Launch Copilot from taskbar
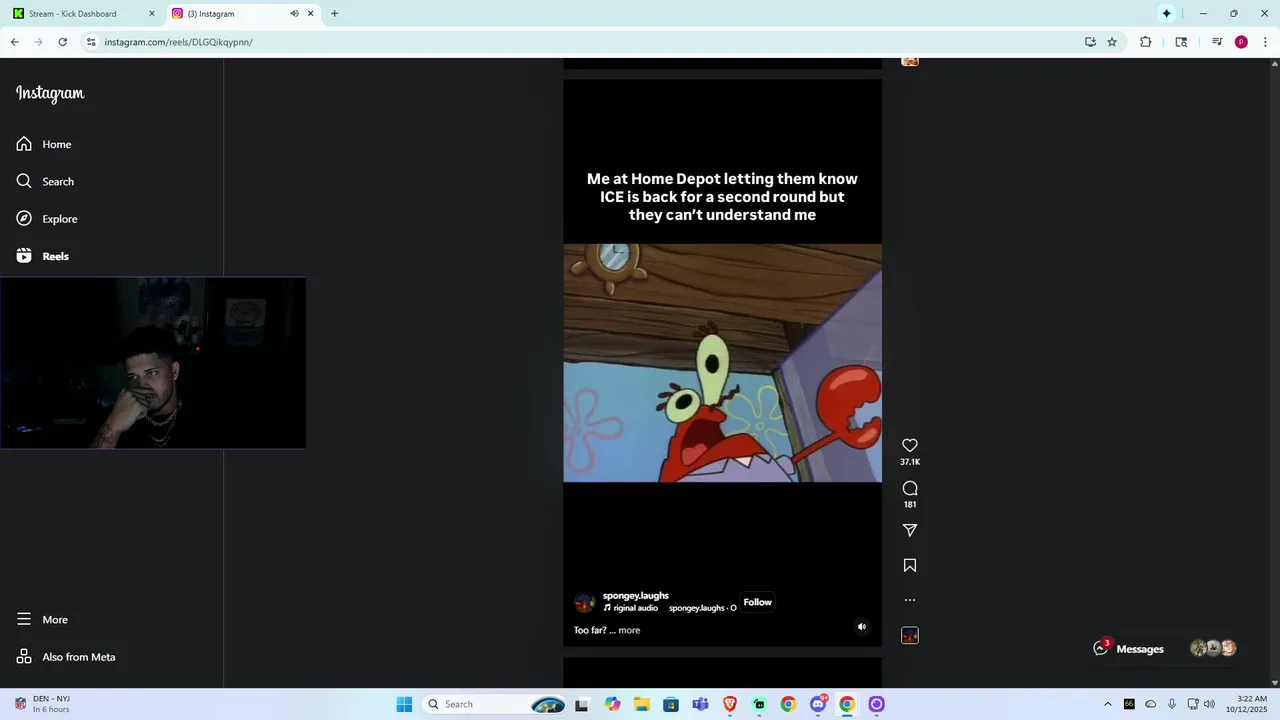This screenshot has height=720, width=1280. (x=612, y=704)
